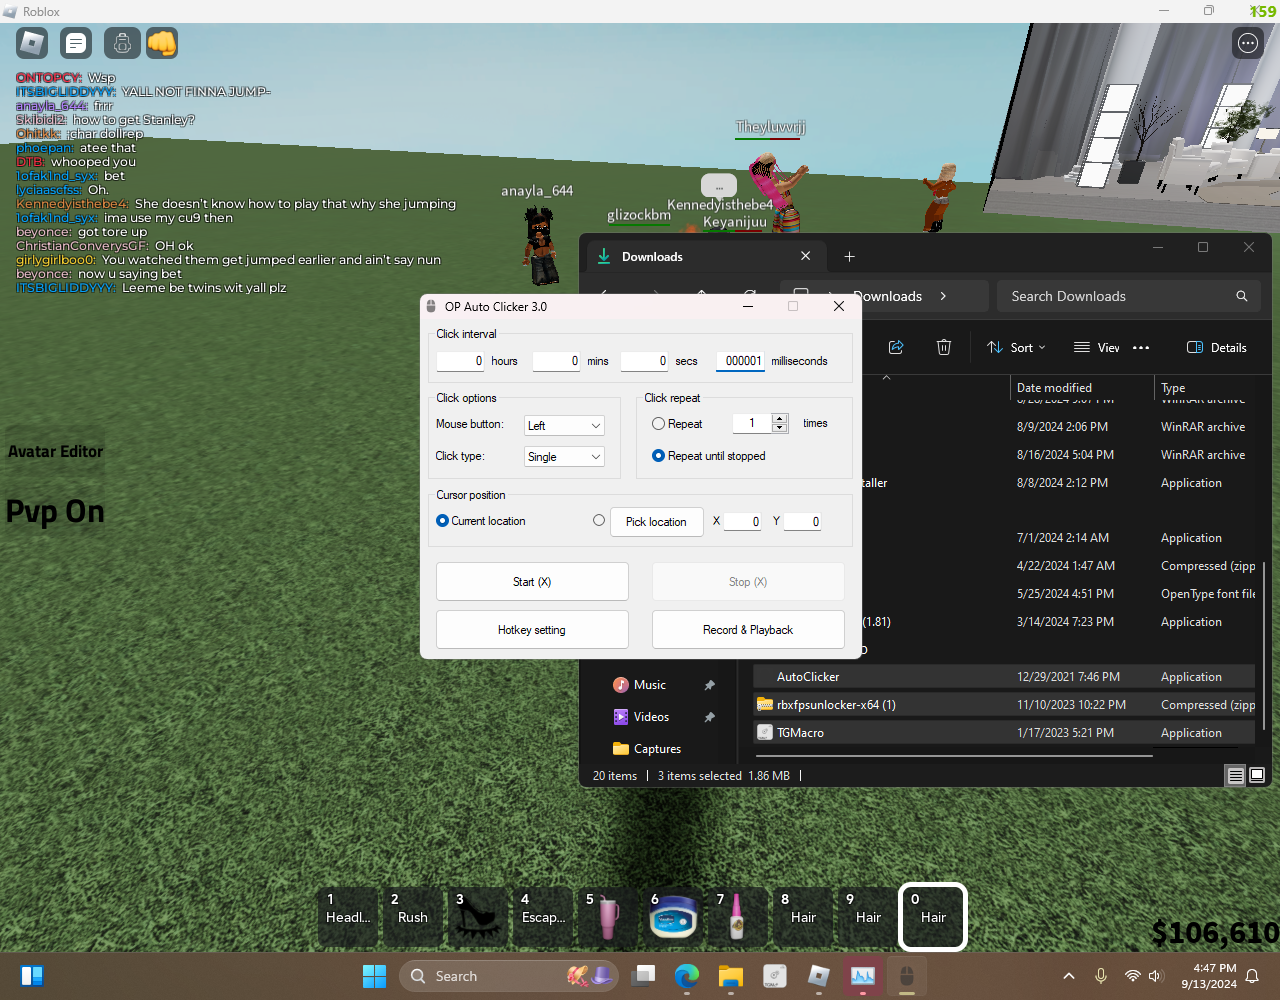The width and height of the screenshot is (1280, 1000).
Task: Open Hotkey setting
Action: pyautogui.click(x=532, y=630)
